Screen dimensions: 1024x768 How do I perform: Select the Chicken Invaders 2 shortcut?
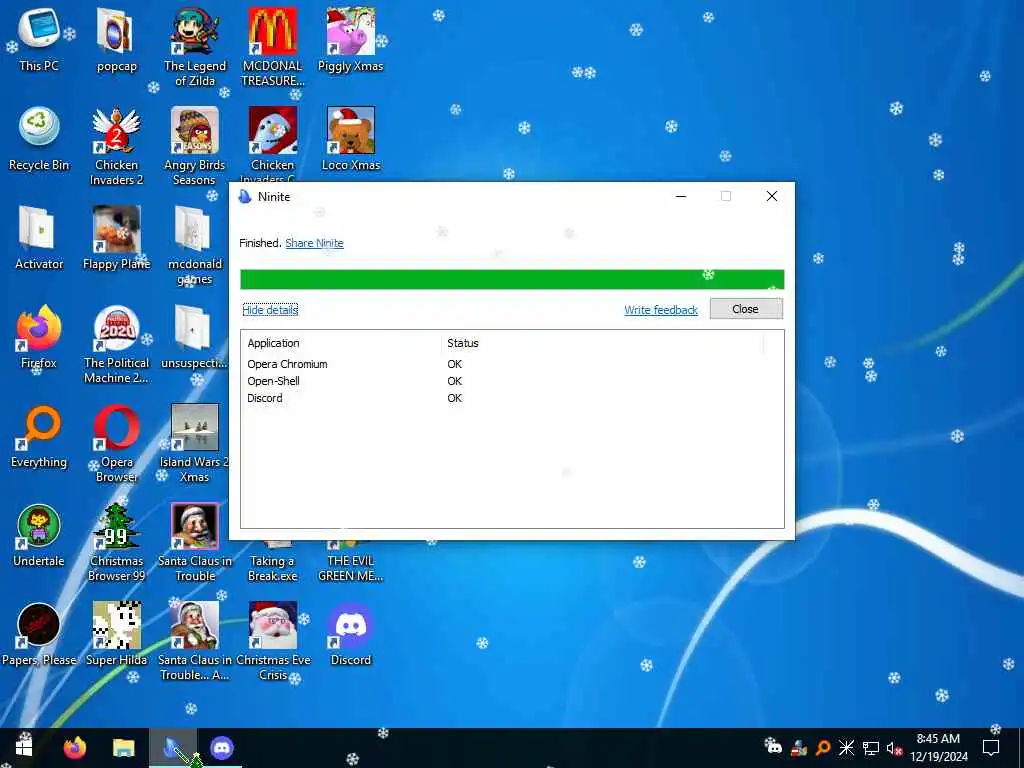click(116, 147)
